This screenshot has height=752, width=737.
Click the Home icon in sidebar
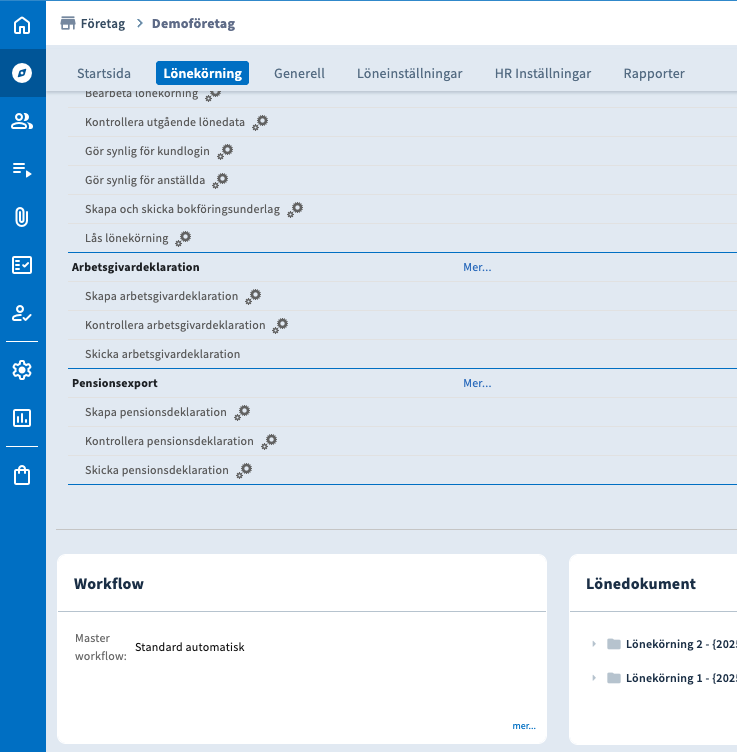pos(22,25)
